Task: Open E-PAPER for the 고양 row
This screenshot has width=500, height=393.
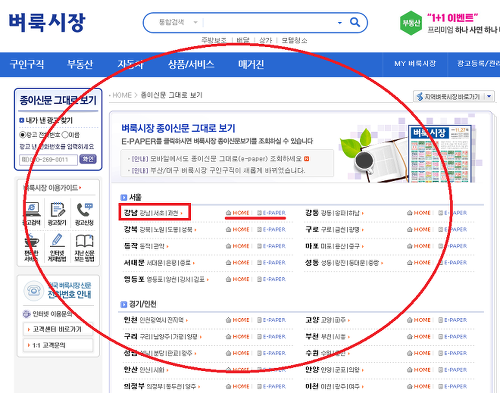Action: pyautogui.click(x=452, y=320)
